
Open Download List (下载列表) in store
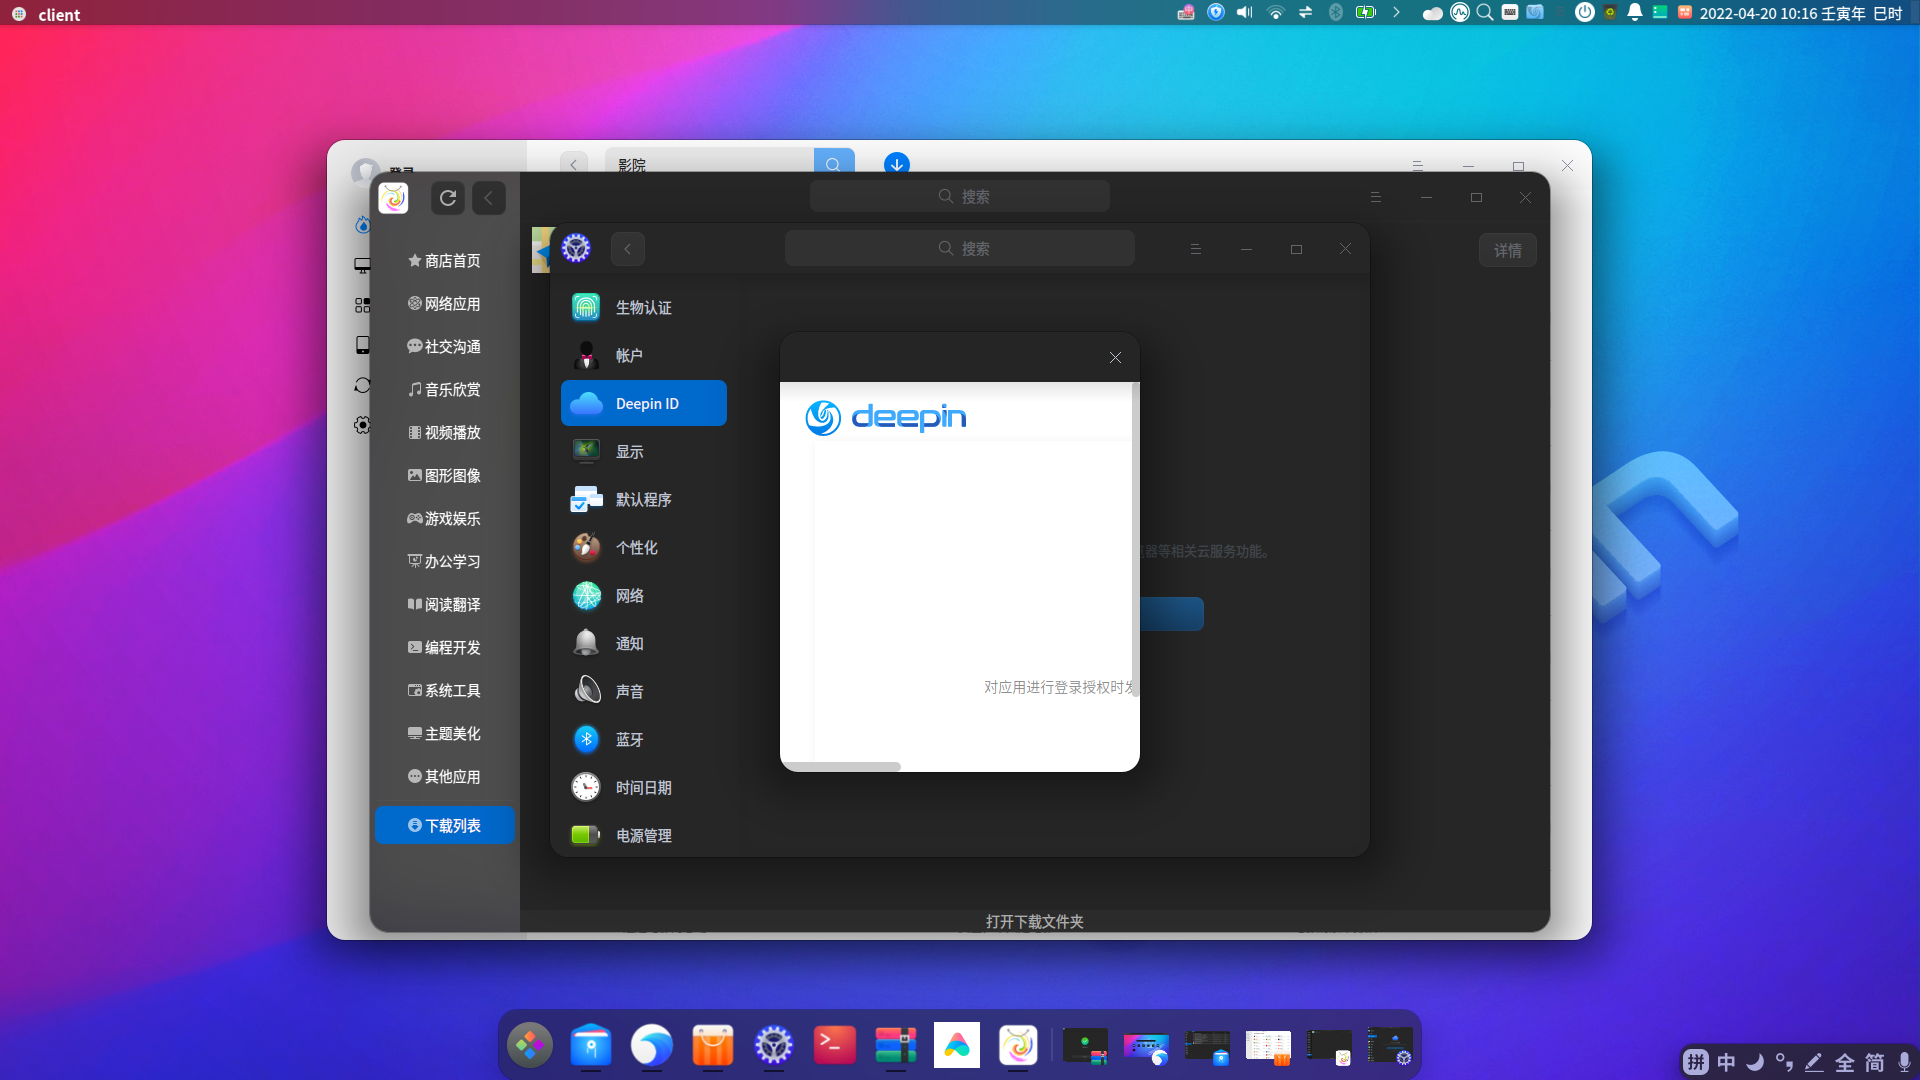coord(445,826)
